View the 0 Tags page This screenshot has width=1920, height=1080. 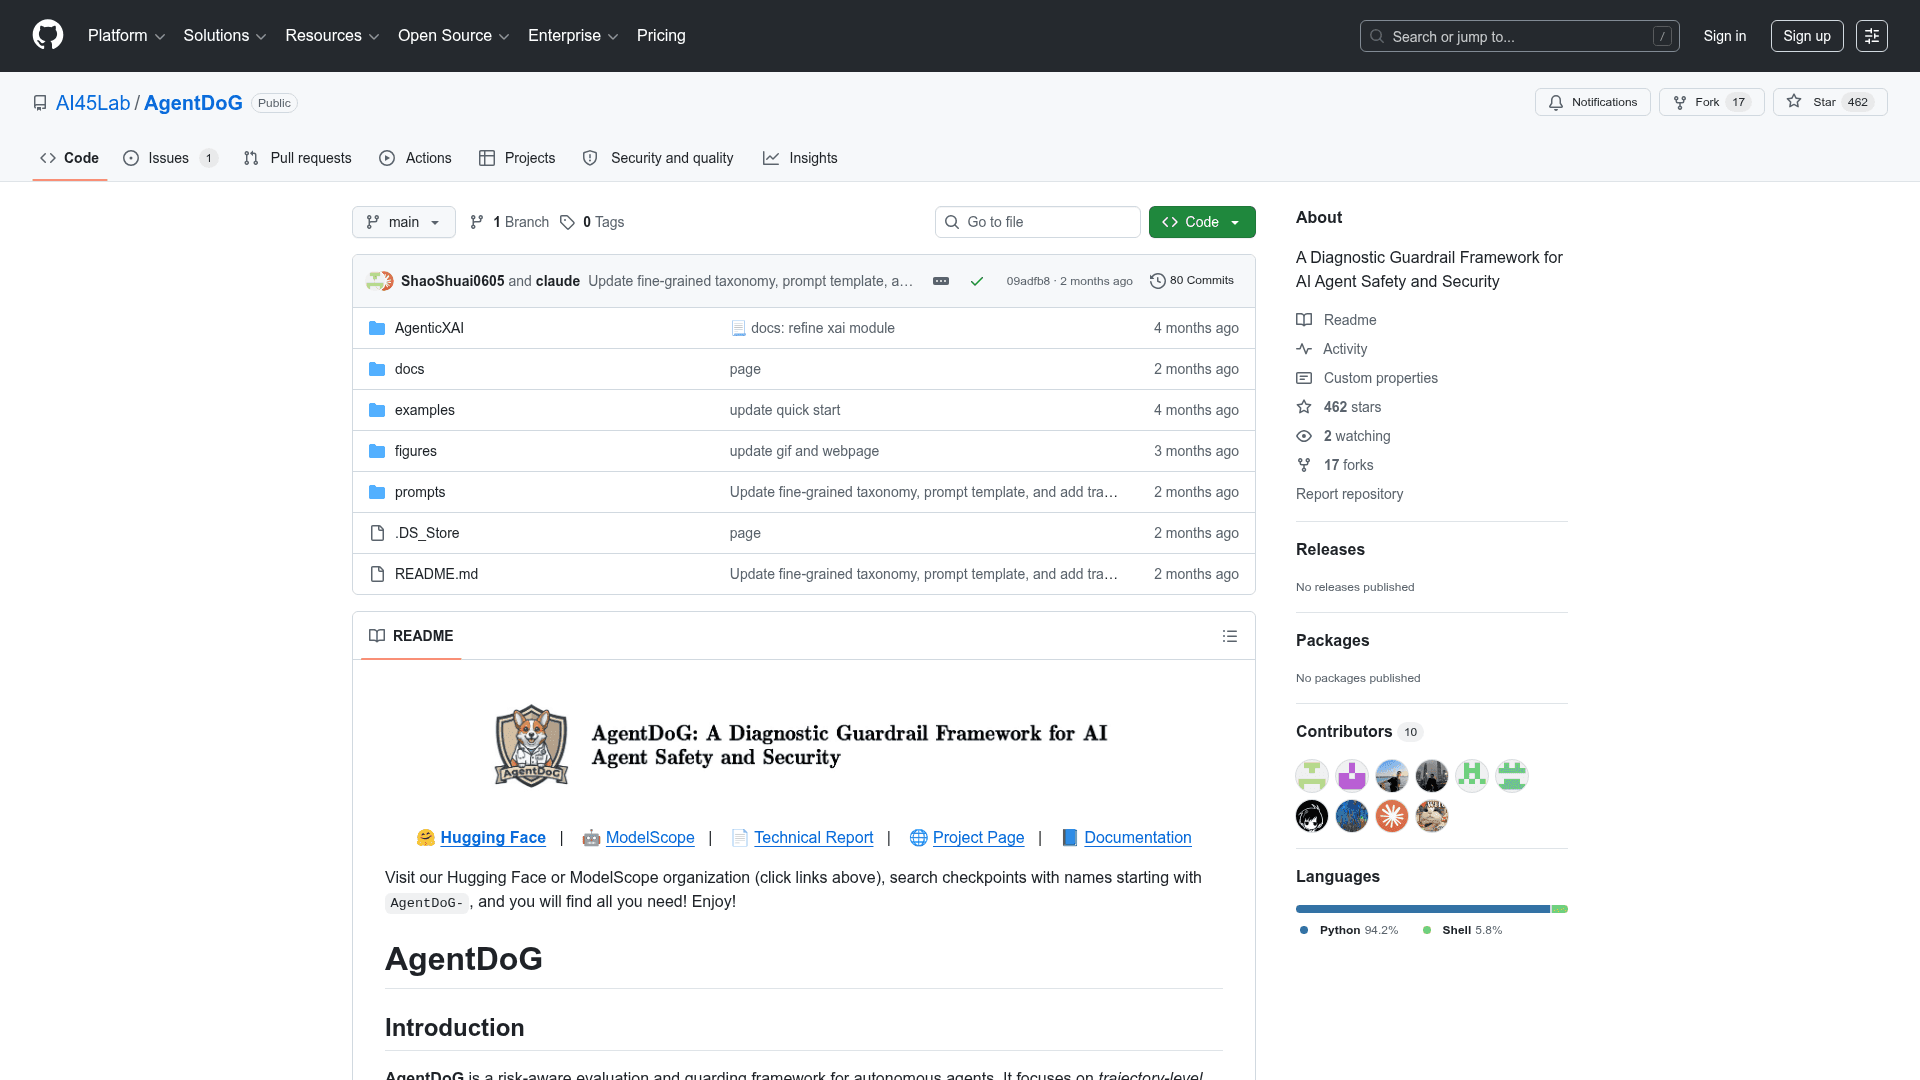coord(592,222)
